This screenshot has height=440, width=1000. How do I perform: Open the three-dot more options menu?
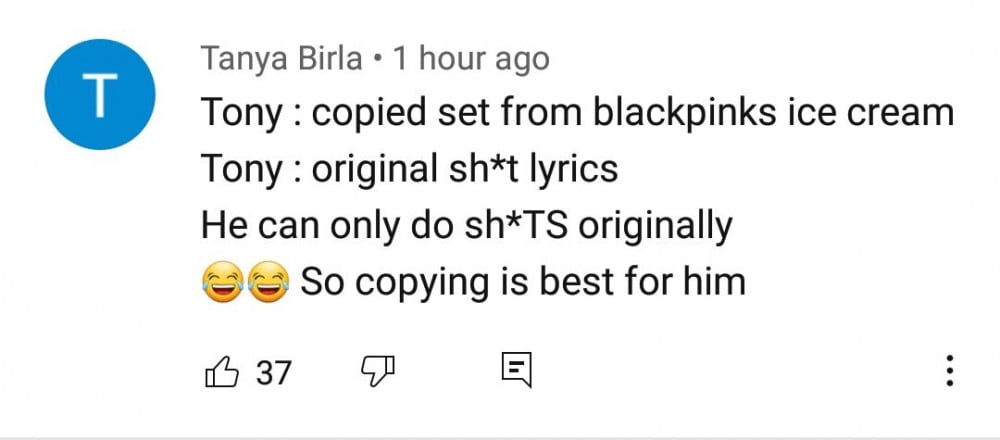[x=950, y=370]
